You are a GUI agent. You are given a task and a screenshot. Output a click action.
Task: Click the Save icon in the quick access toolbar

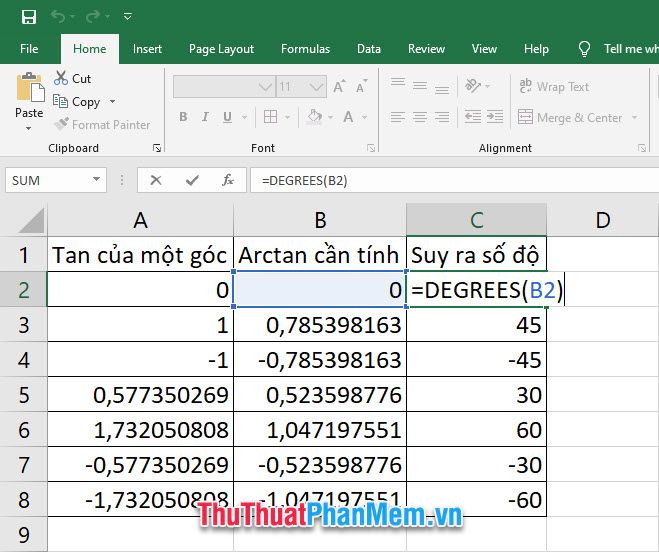29,17
